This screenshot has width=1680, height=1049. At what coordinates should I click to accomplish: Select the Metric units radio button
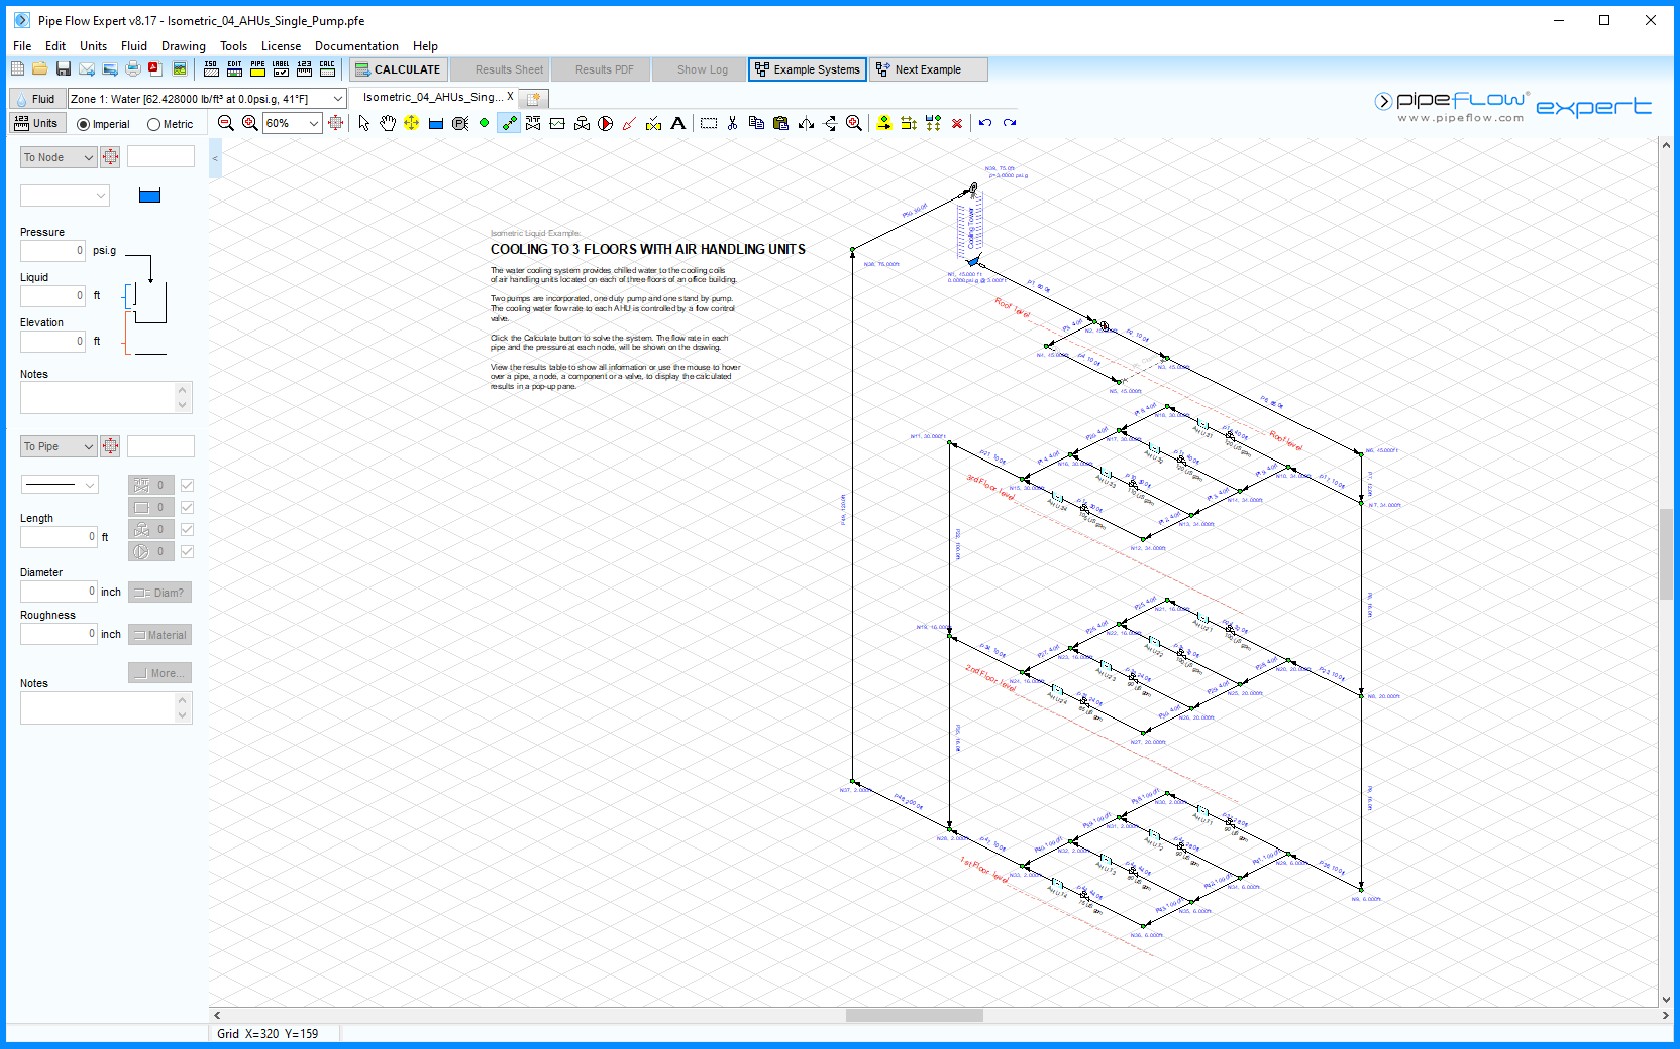[x=153, y=125]
